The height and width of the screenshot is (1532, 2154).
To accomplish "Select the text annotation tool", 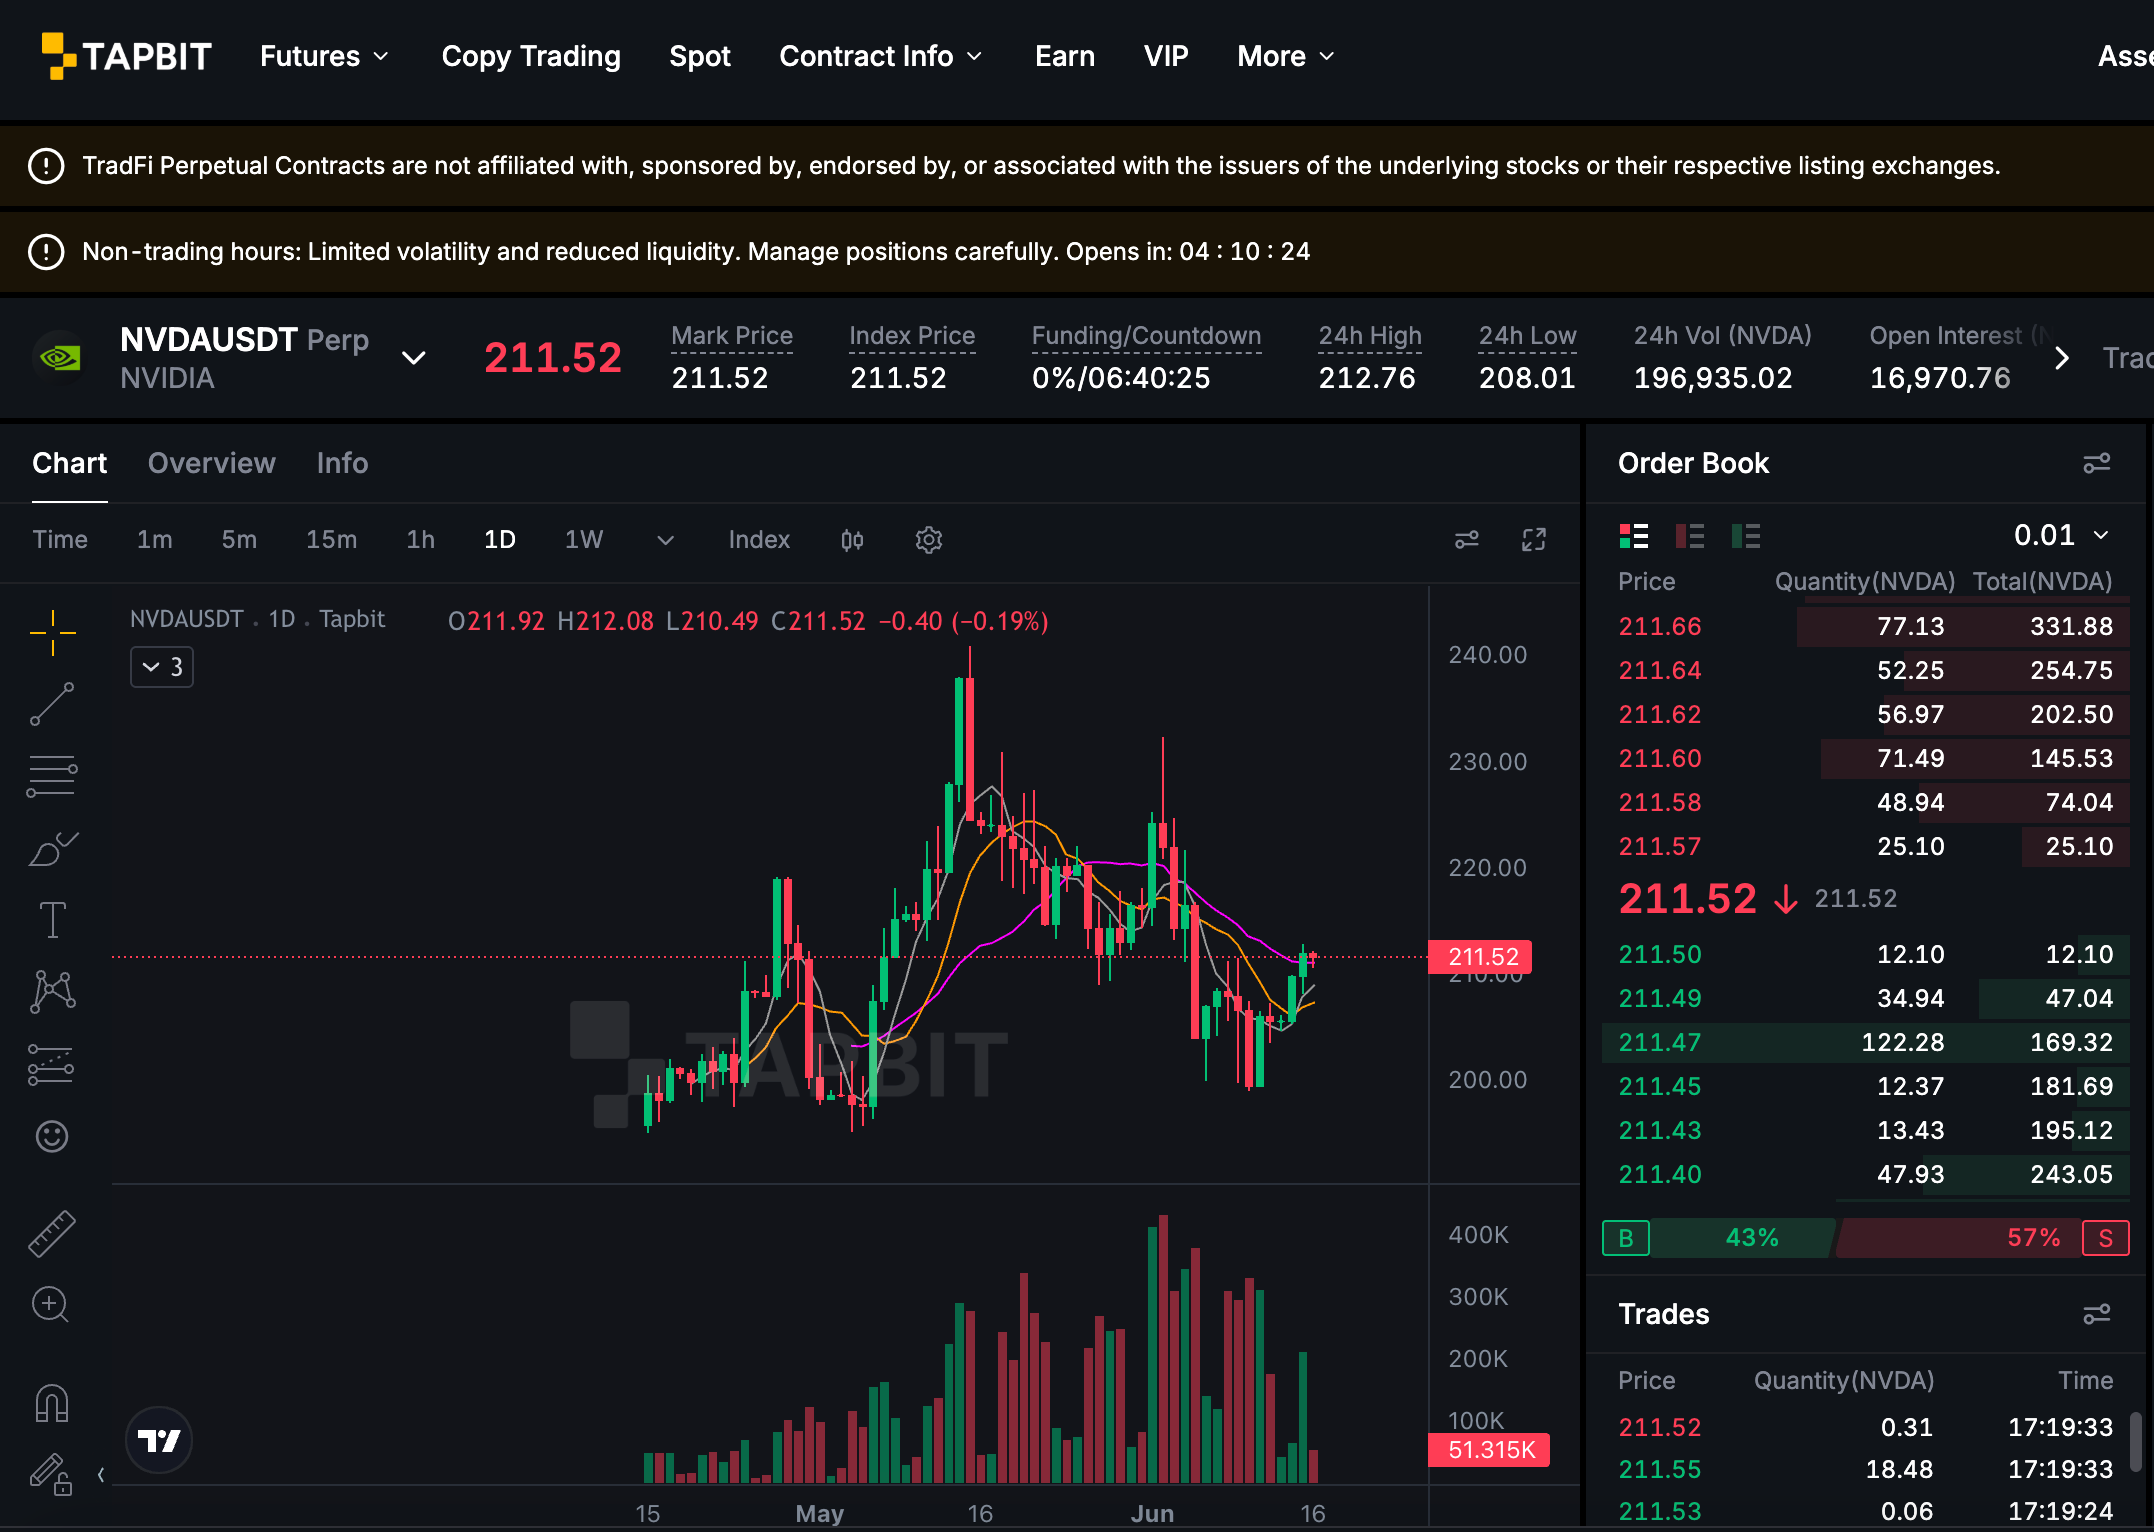I will pyautogui.click(x=52, y=920).
